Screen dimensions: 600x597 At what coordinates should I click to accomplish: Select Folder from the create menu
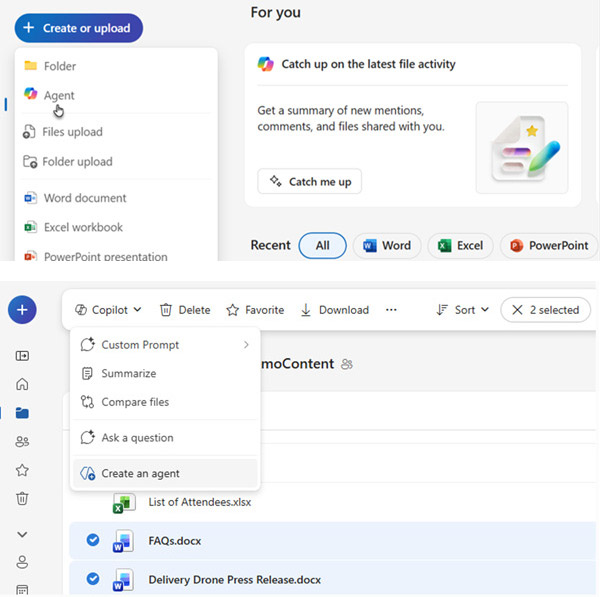point(116,66)
